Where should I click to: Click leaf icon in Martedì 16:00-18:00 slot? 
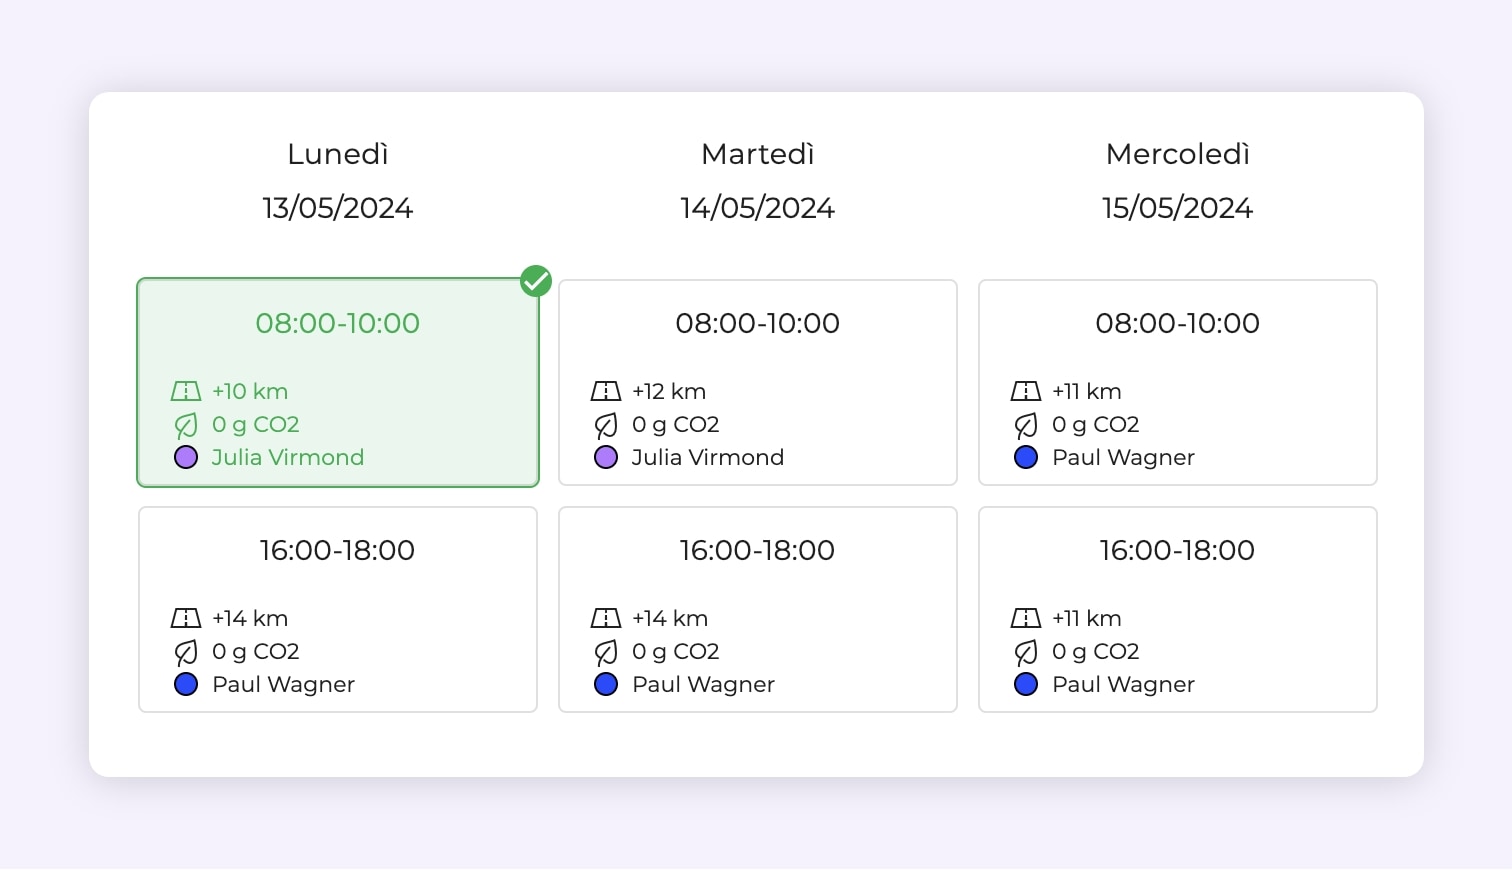tap(606, 652)
